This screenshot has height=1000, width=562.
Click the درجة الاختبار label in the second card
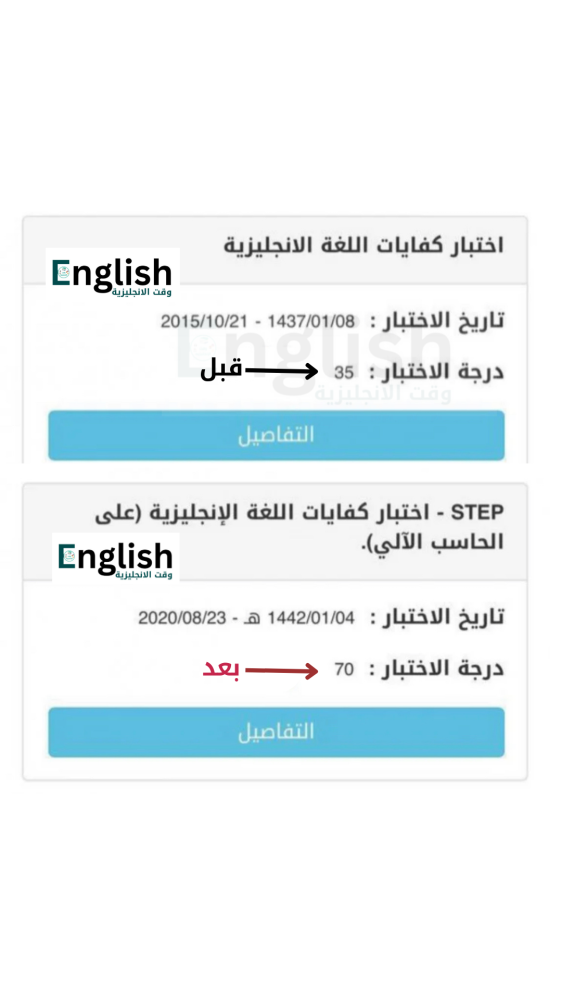[438, 668]
